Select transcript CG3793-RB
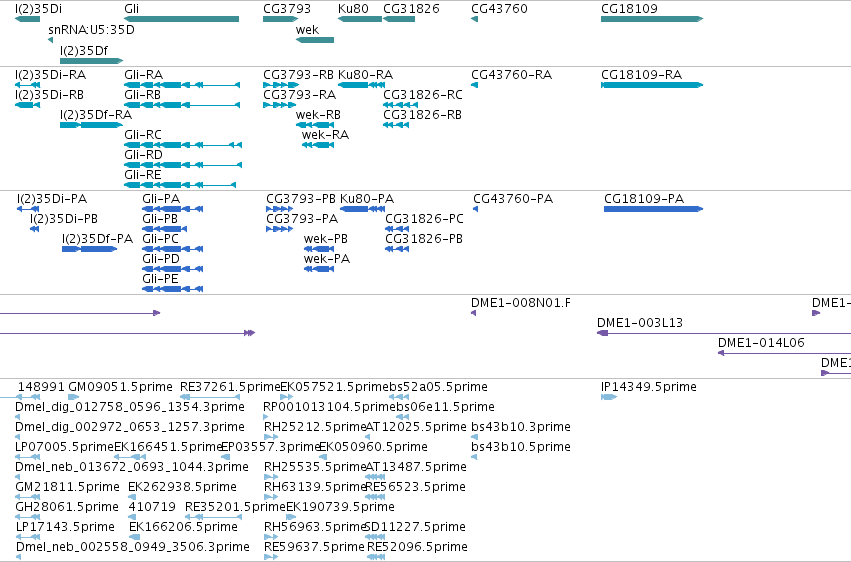Image resolution: width=851 pixels, height=562 pixels. pyautogui.click(x=281, y=85)
